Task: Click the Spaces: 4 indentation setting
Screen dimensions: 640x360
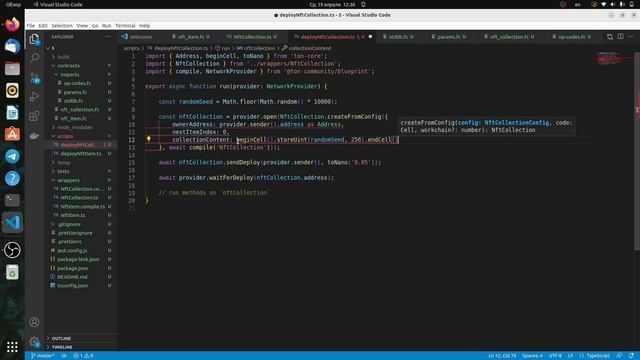Action: tap(532, 356)
